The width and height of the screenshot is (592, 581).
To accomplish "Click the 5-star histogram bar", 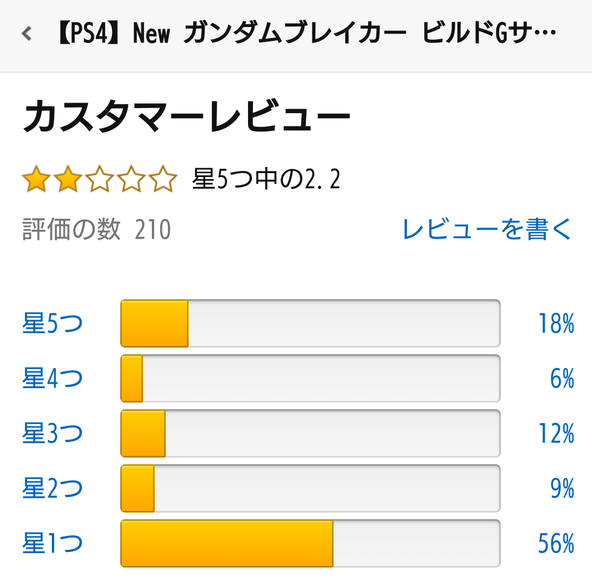I will click(x=310, y=323).
